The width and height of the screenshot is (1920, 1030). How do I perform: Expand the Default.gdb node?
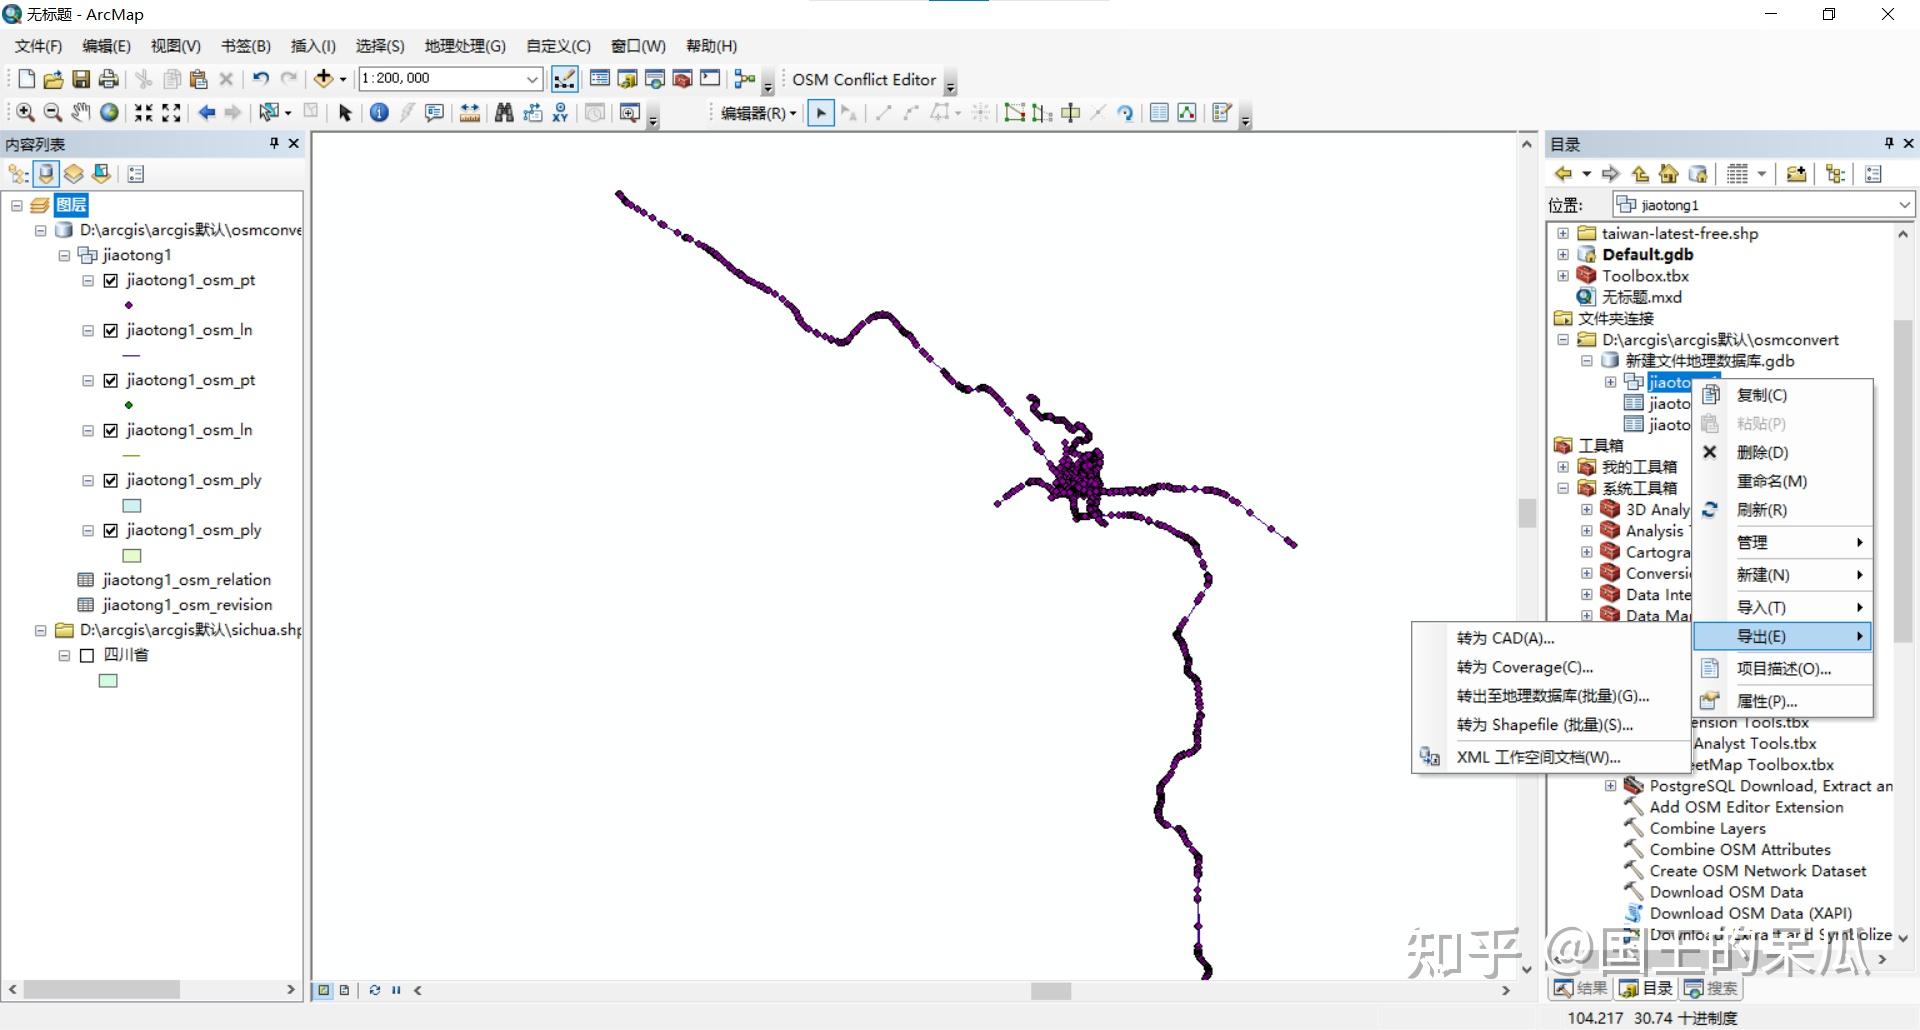coord(1564,254)
